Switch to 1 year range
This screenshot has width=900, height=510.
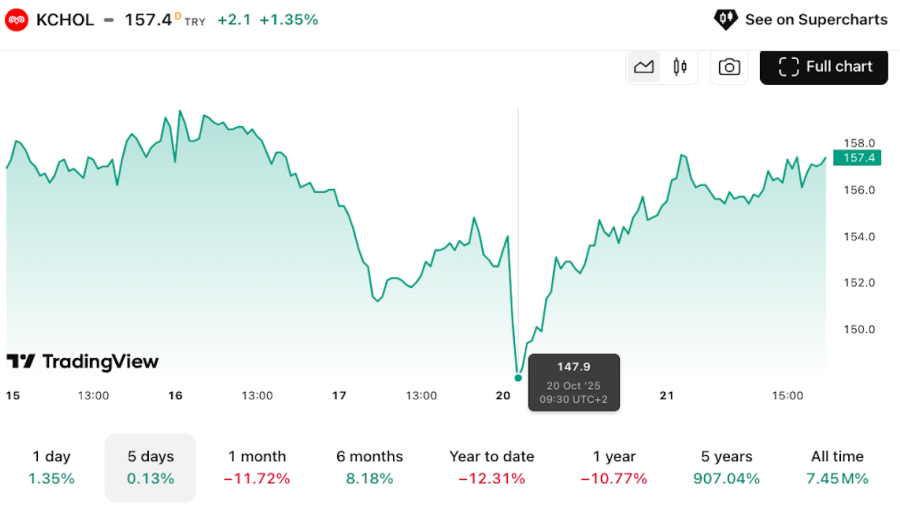click(614, 467)
